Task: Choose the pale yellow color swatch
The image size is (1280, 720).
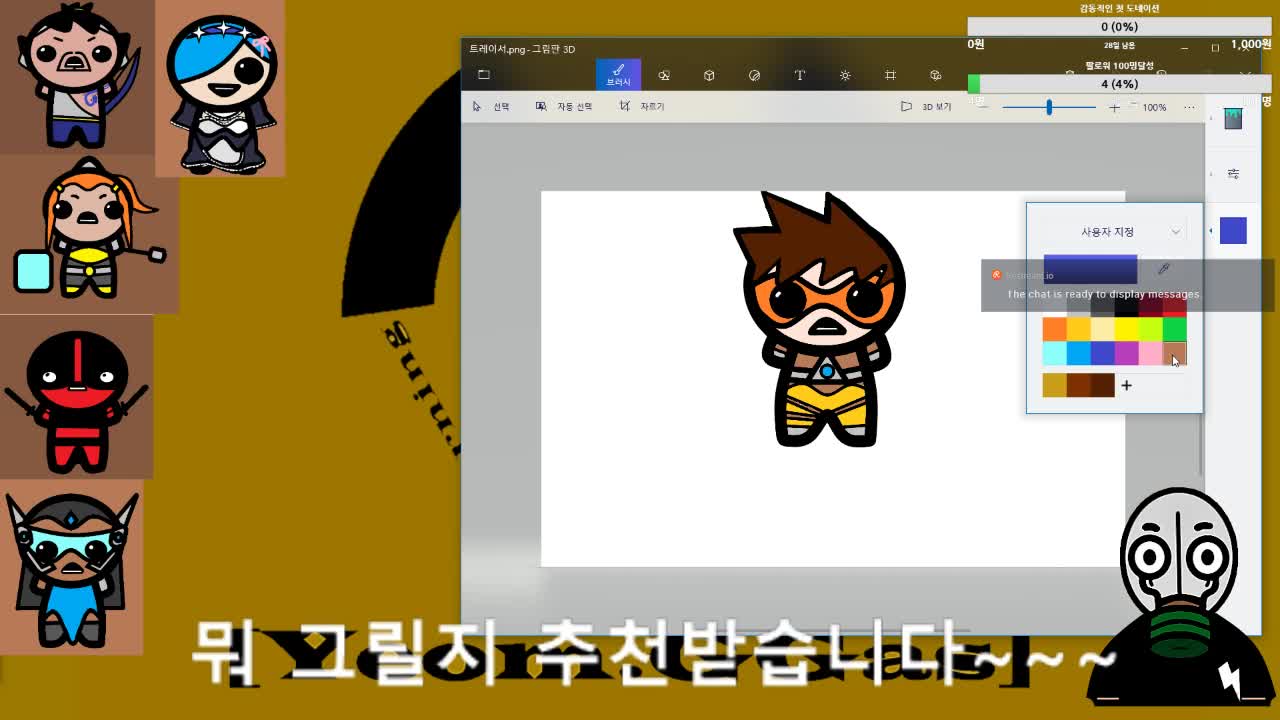Action: [1103, 328]
